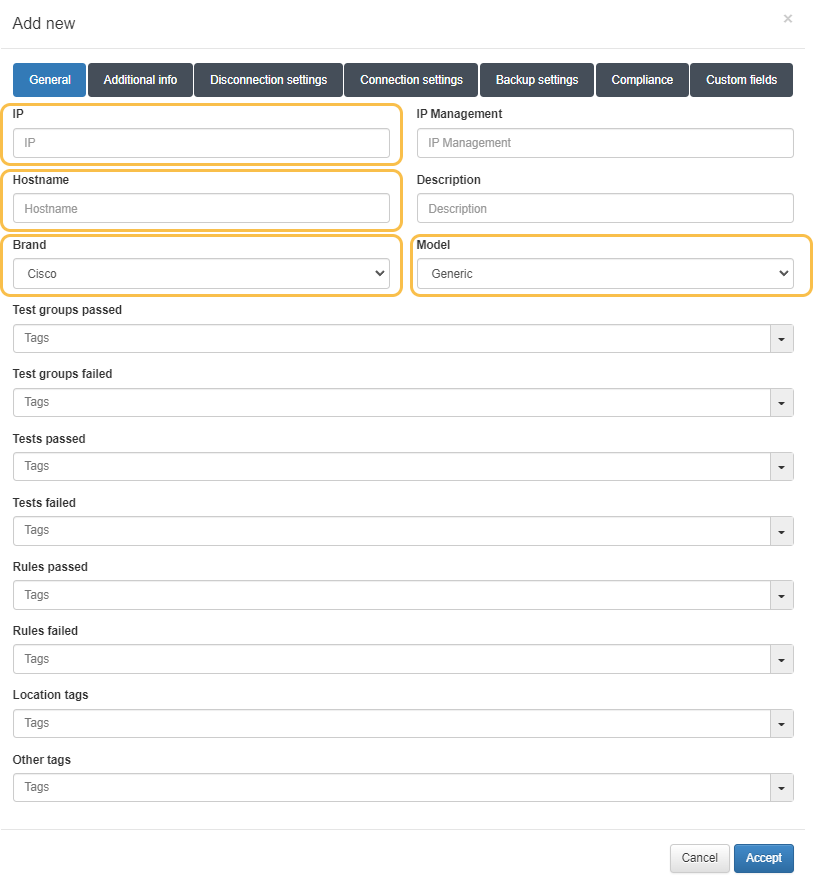Open the Tests failed dropdown arrow
This screenshot has width=813, height=886.
[x=781, y=531]
